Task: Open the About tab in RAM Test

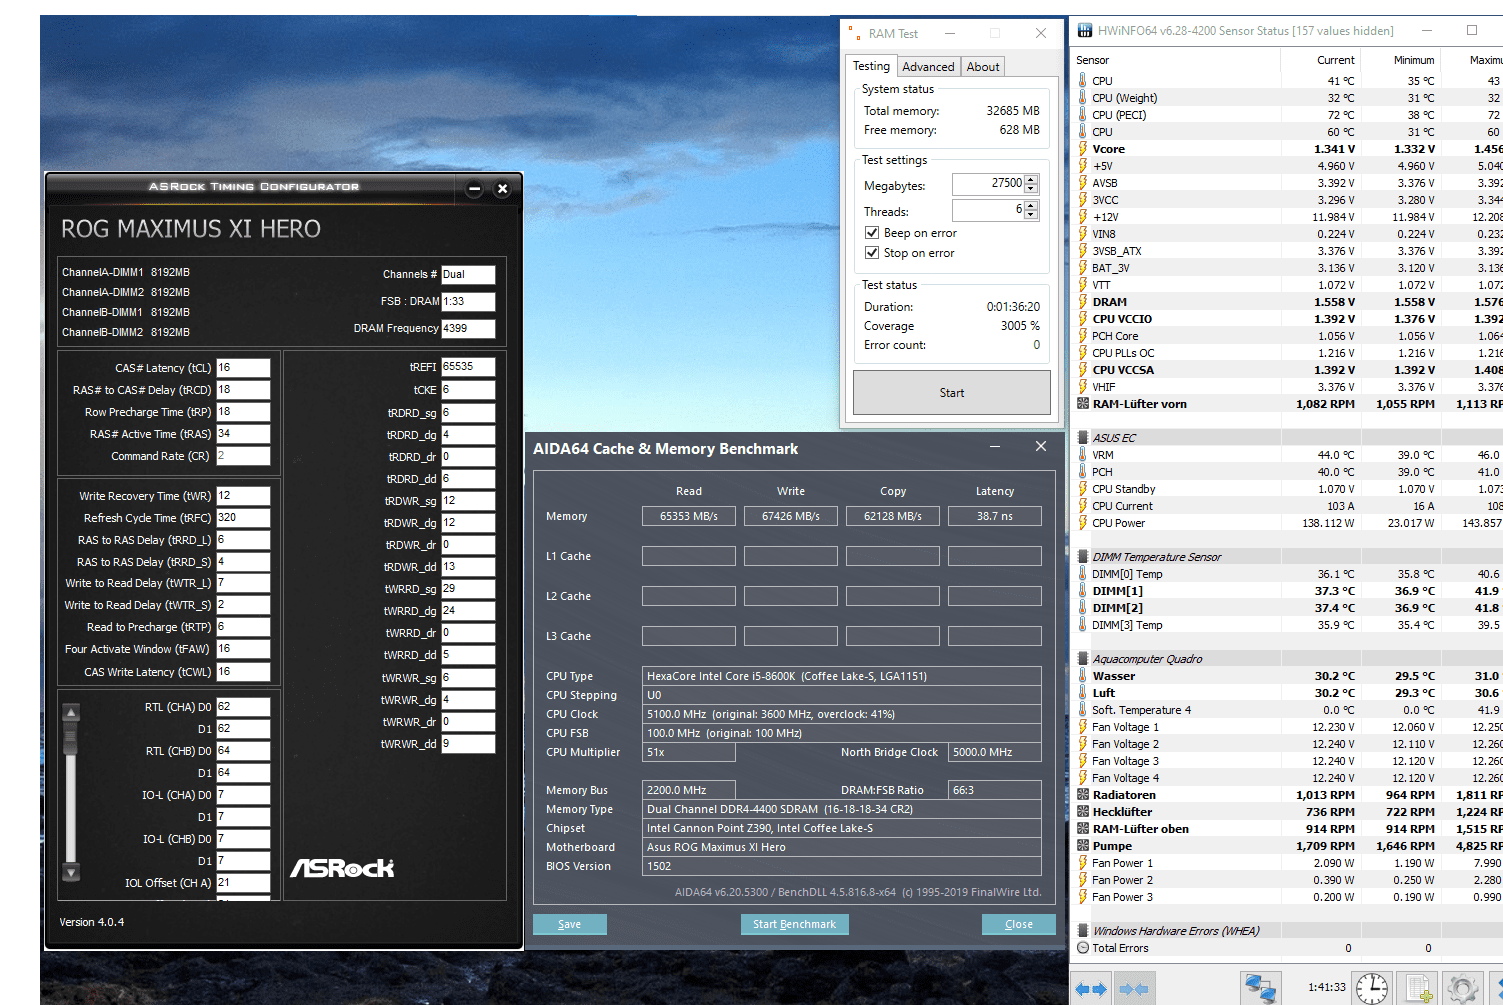Action: click(982, 67)
